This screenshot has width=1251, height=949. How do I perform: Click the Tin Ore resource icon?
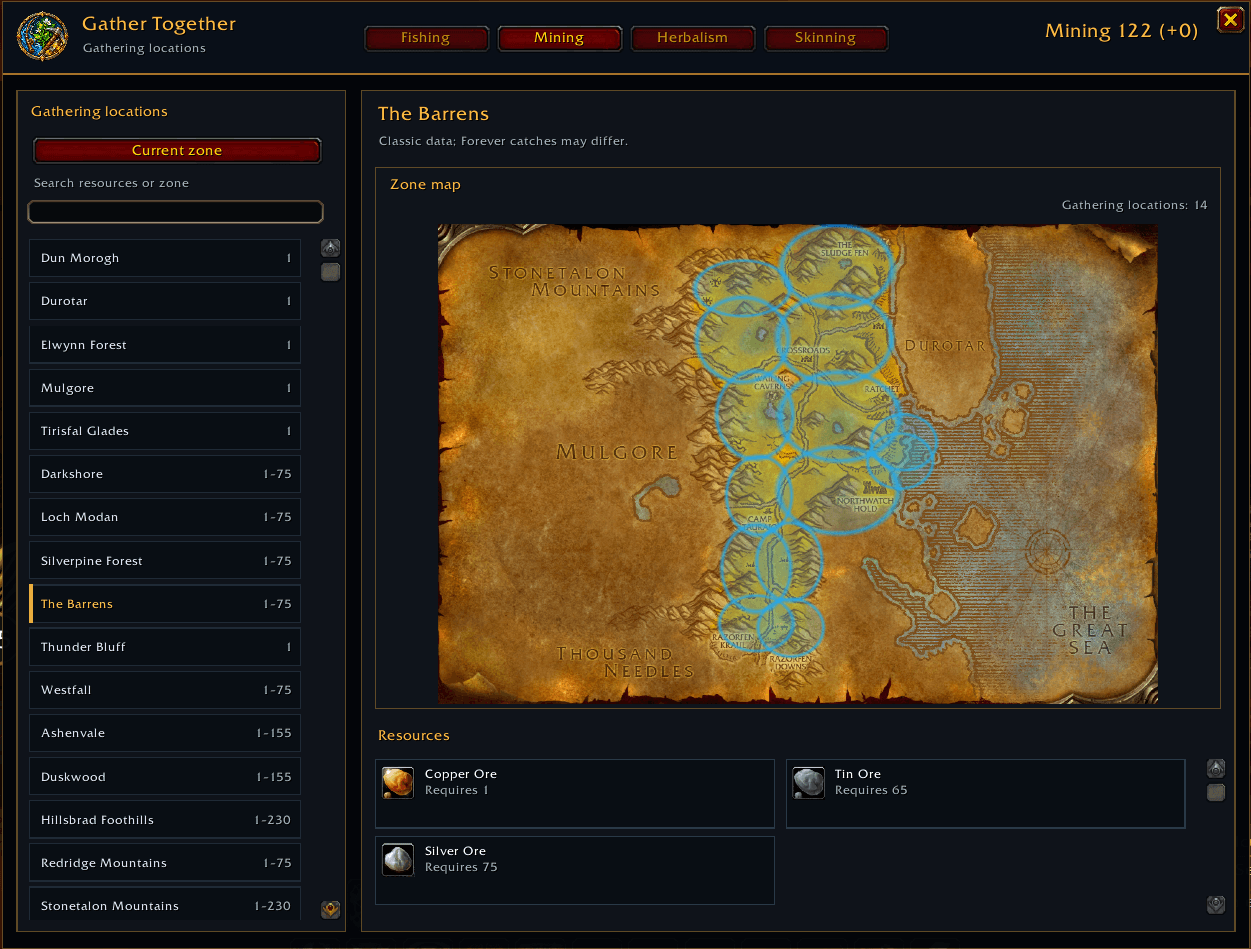(808, 782)
